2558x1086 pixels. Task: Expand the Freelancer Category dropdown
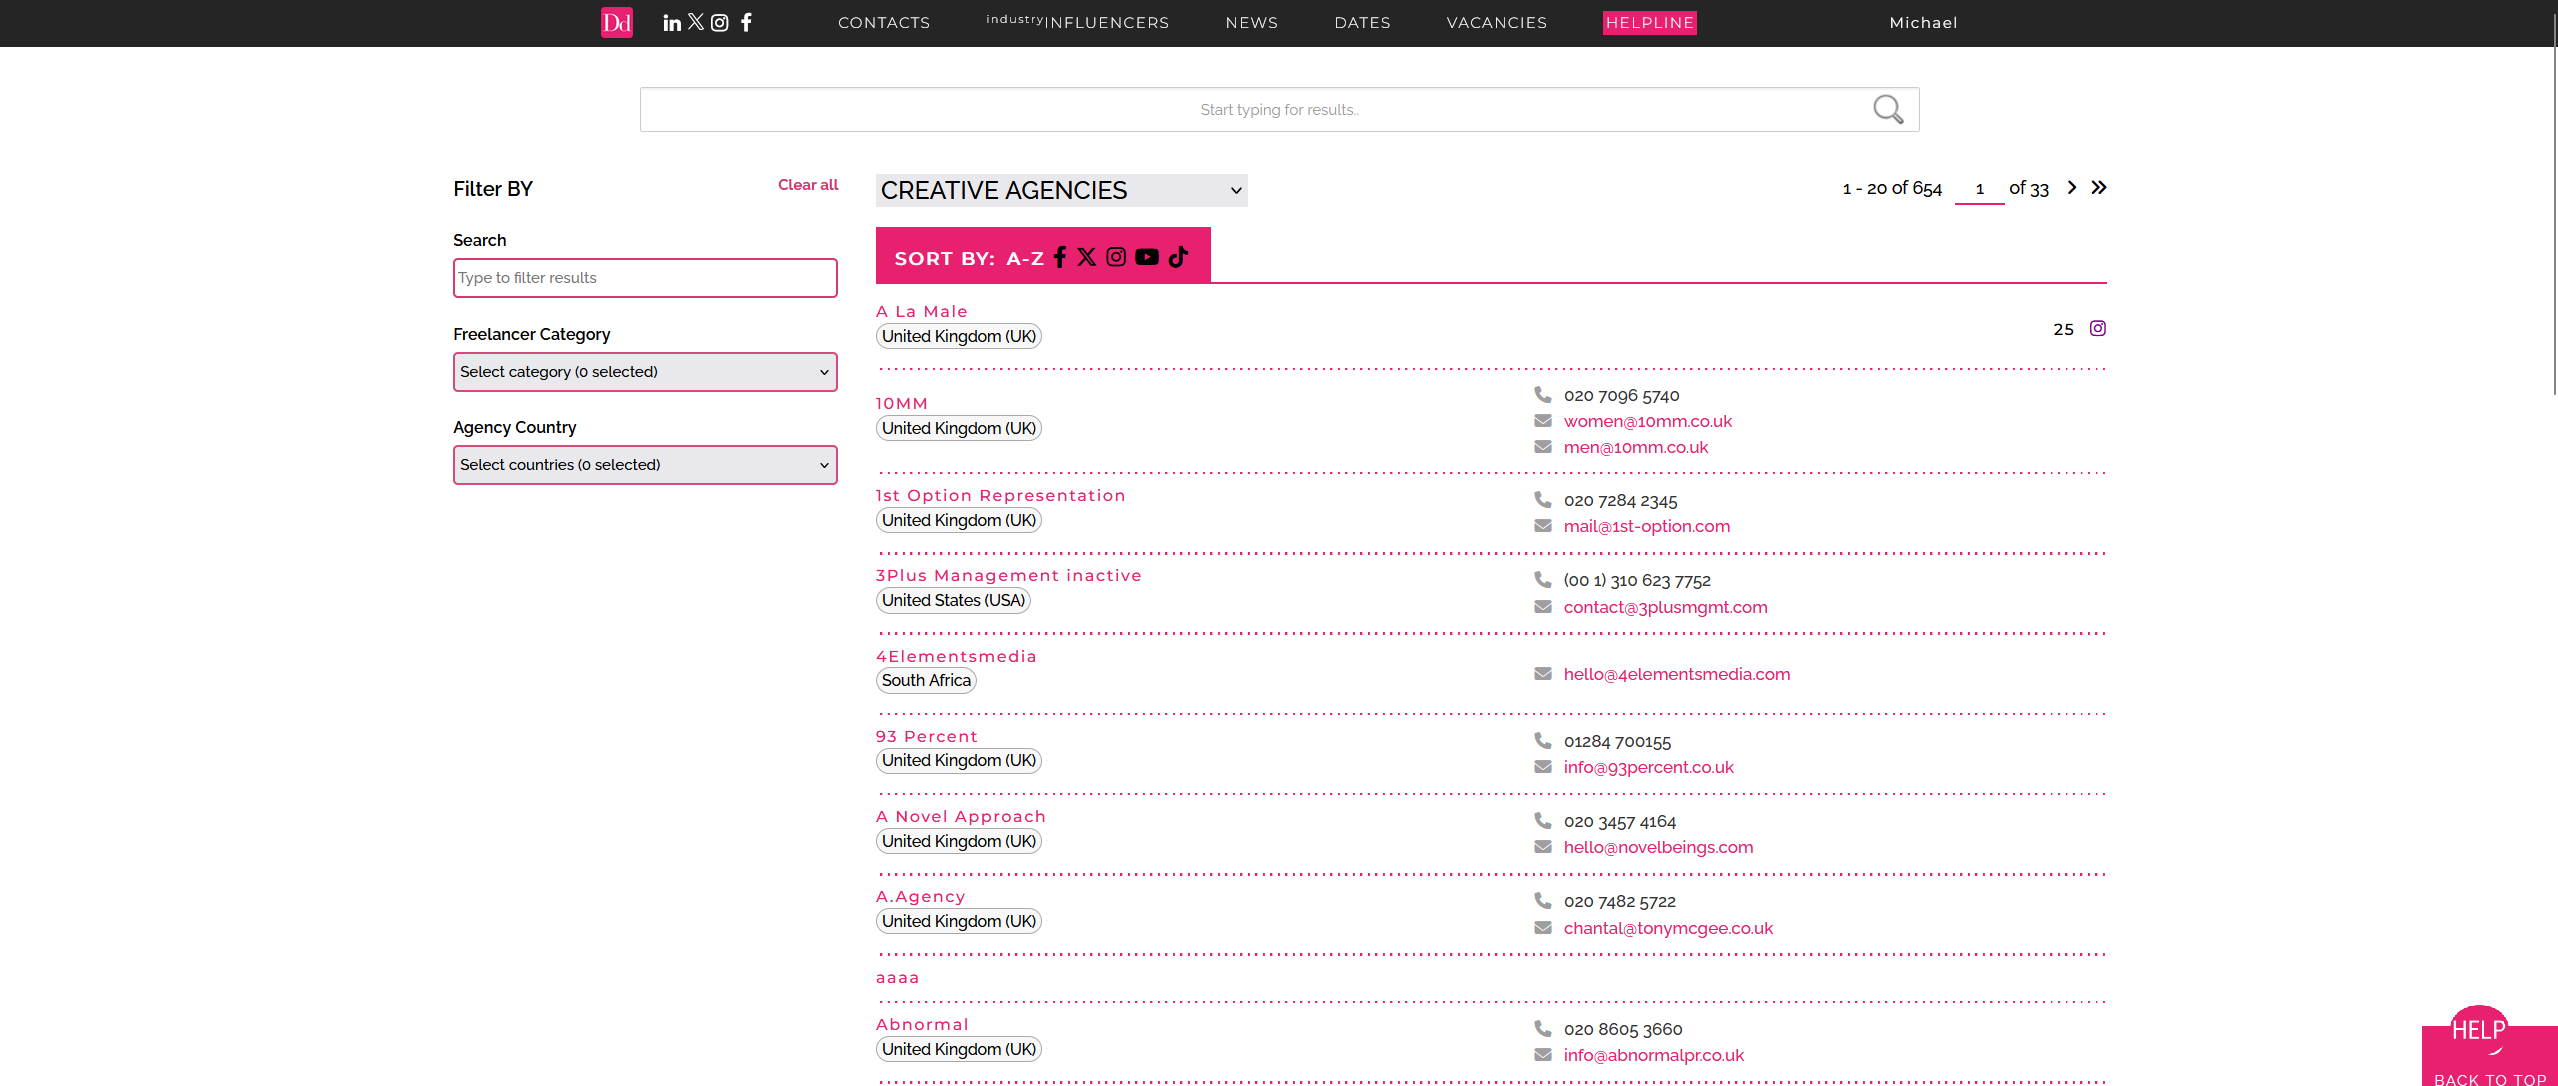tap(645, 372)
